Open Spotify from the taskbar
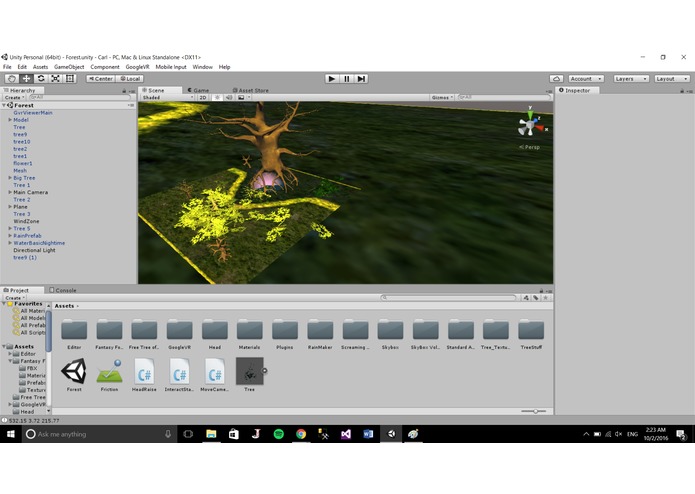The image size is (695, 494). pyautogui.click(x=278, y=434)
